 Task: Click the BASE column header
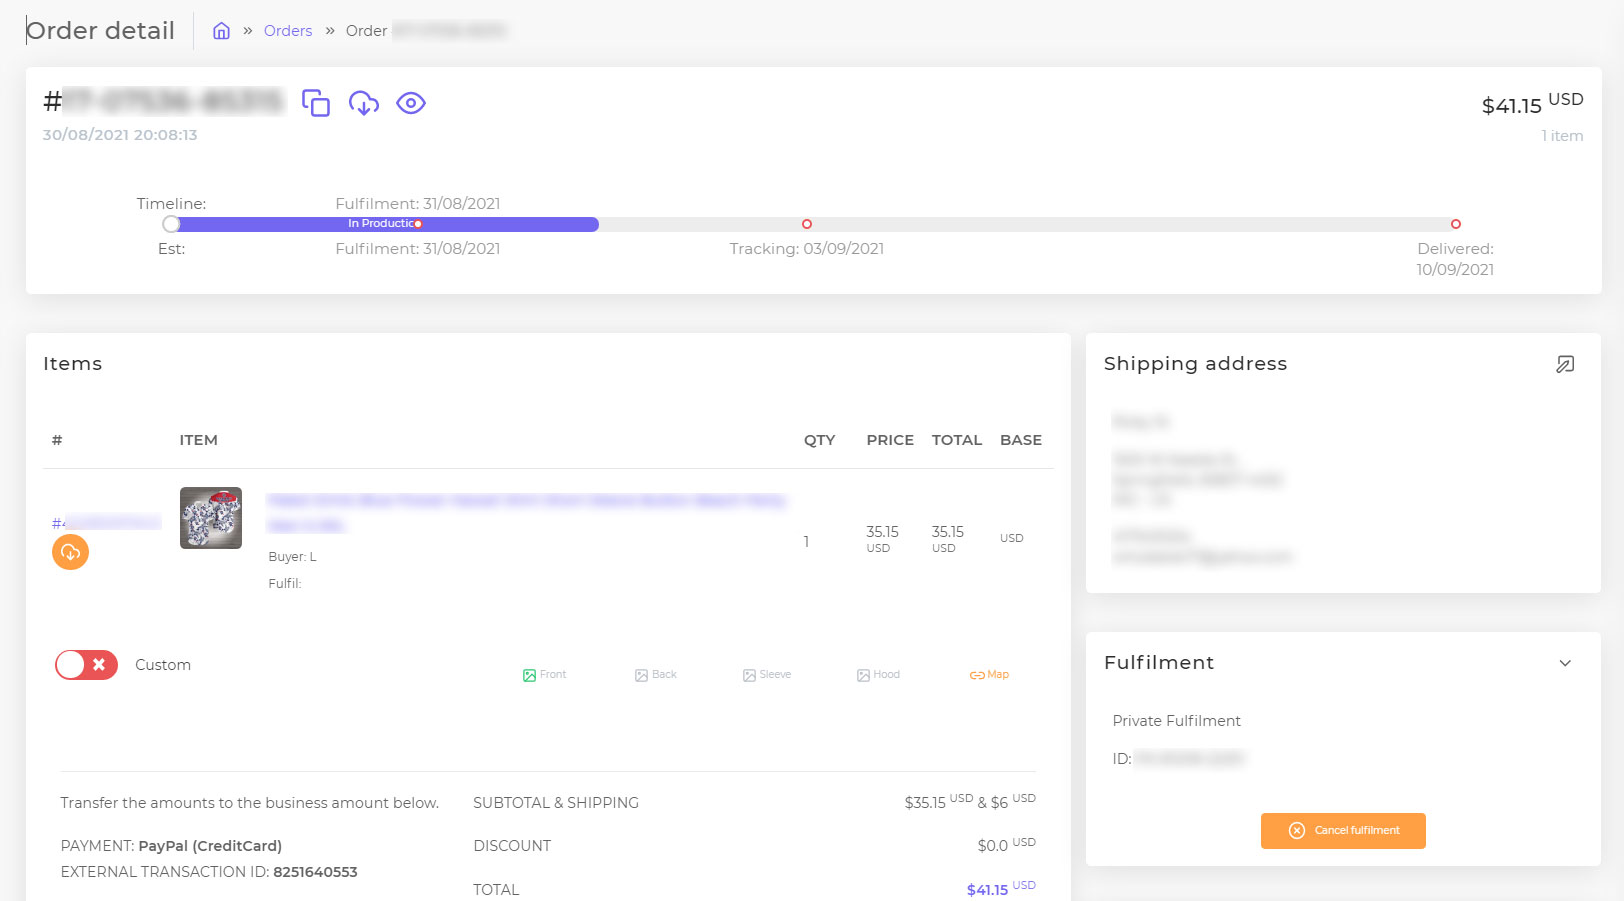click(x=1021, y=440)
